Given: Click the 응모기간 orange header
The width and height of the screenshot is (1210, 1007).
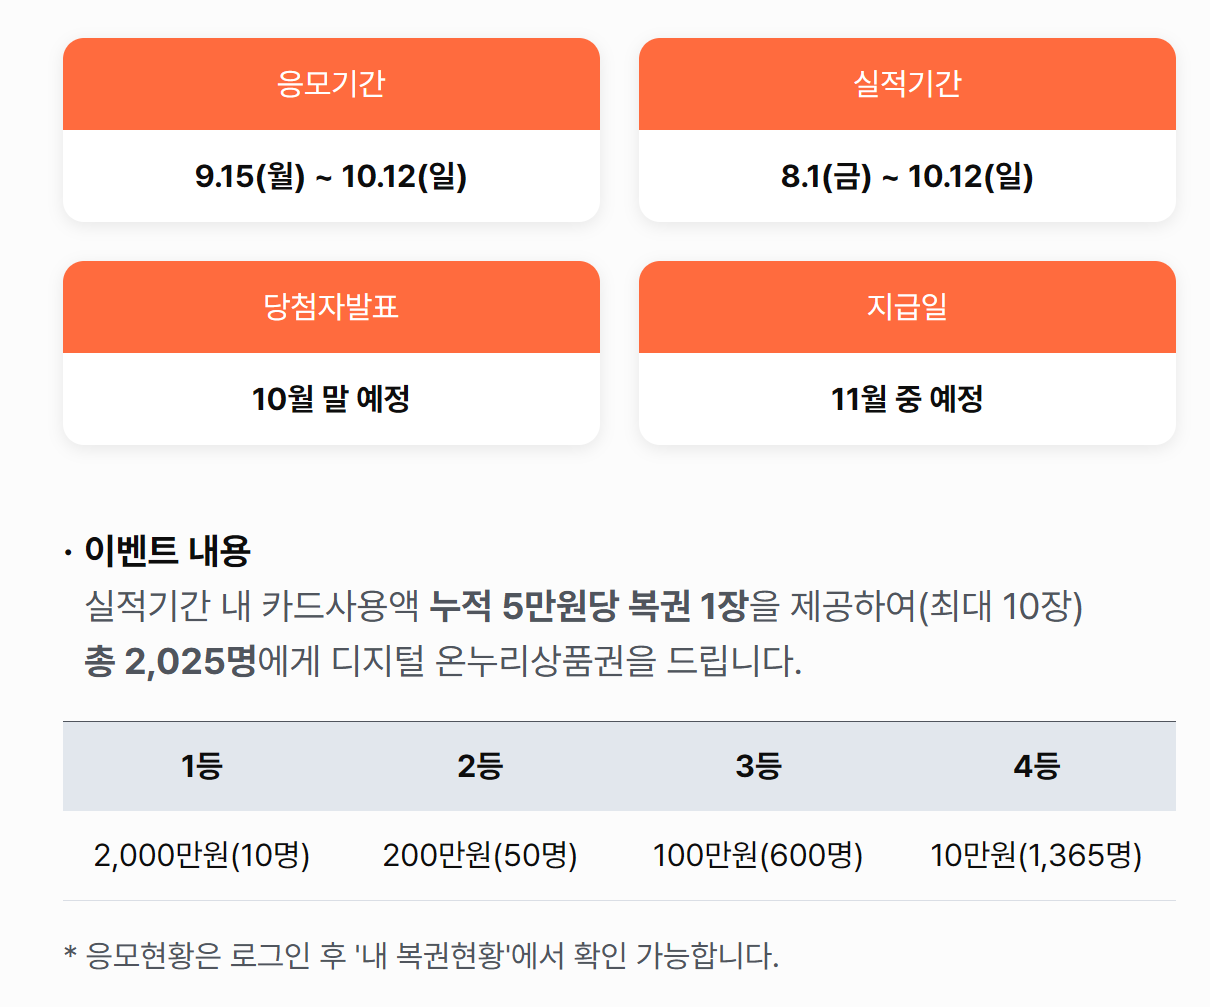Looking at the screenshot, I should tap(331, 84).
